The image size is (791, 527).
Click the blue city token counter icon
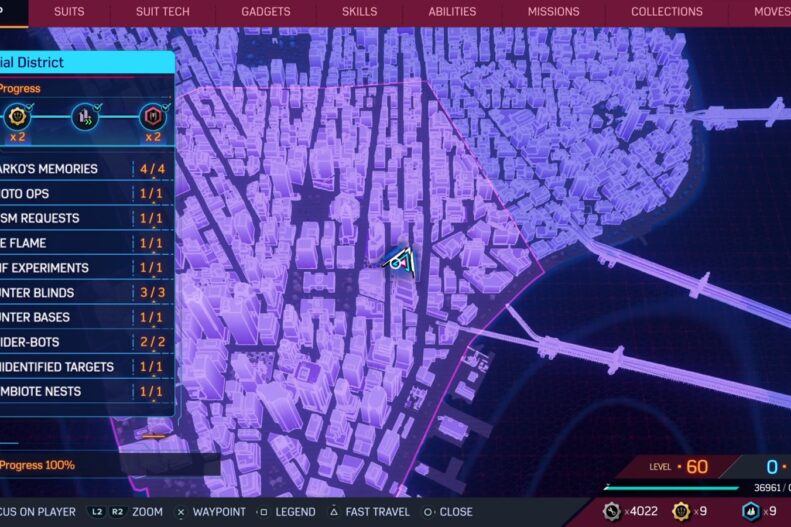coord(751,511)
